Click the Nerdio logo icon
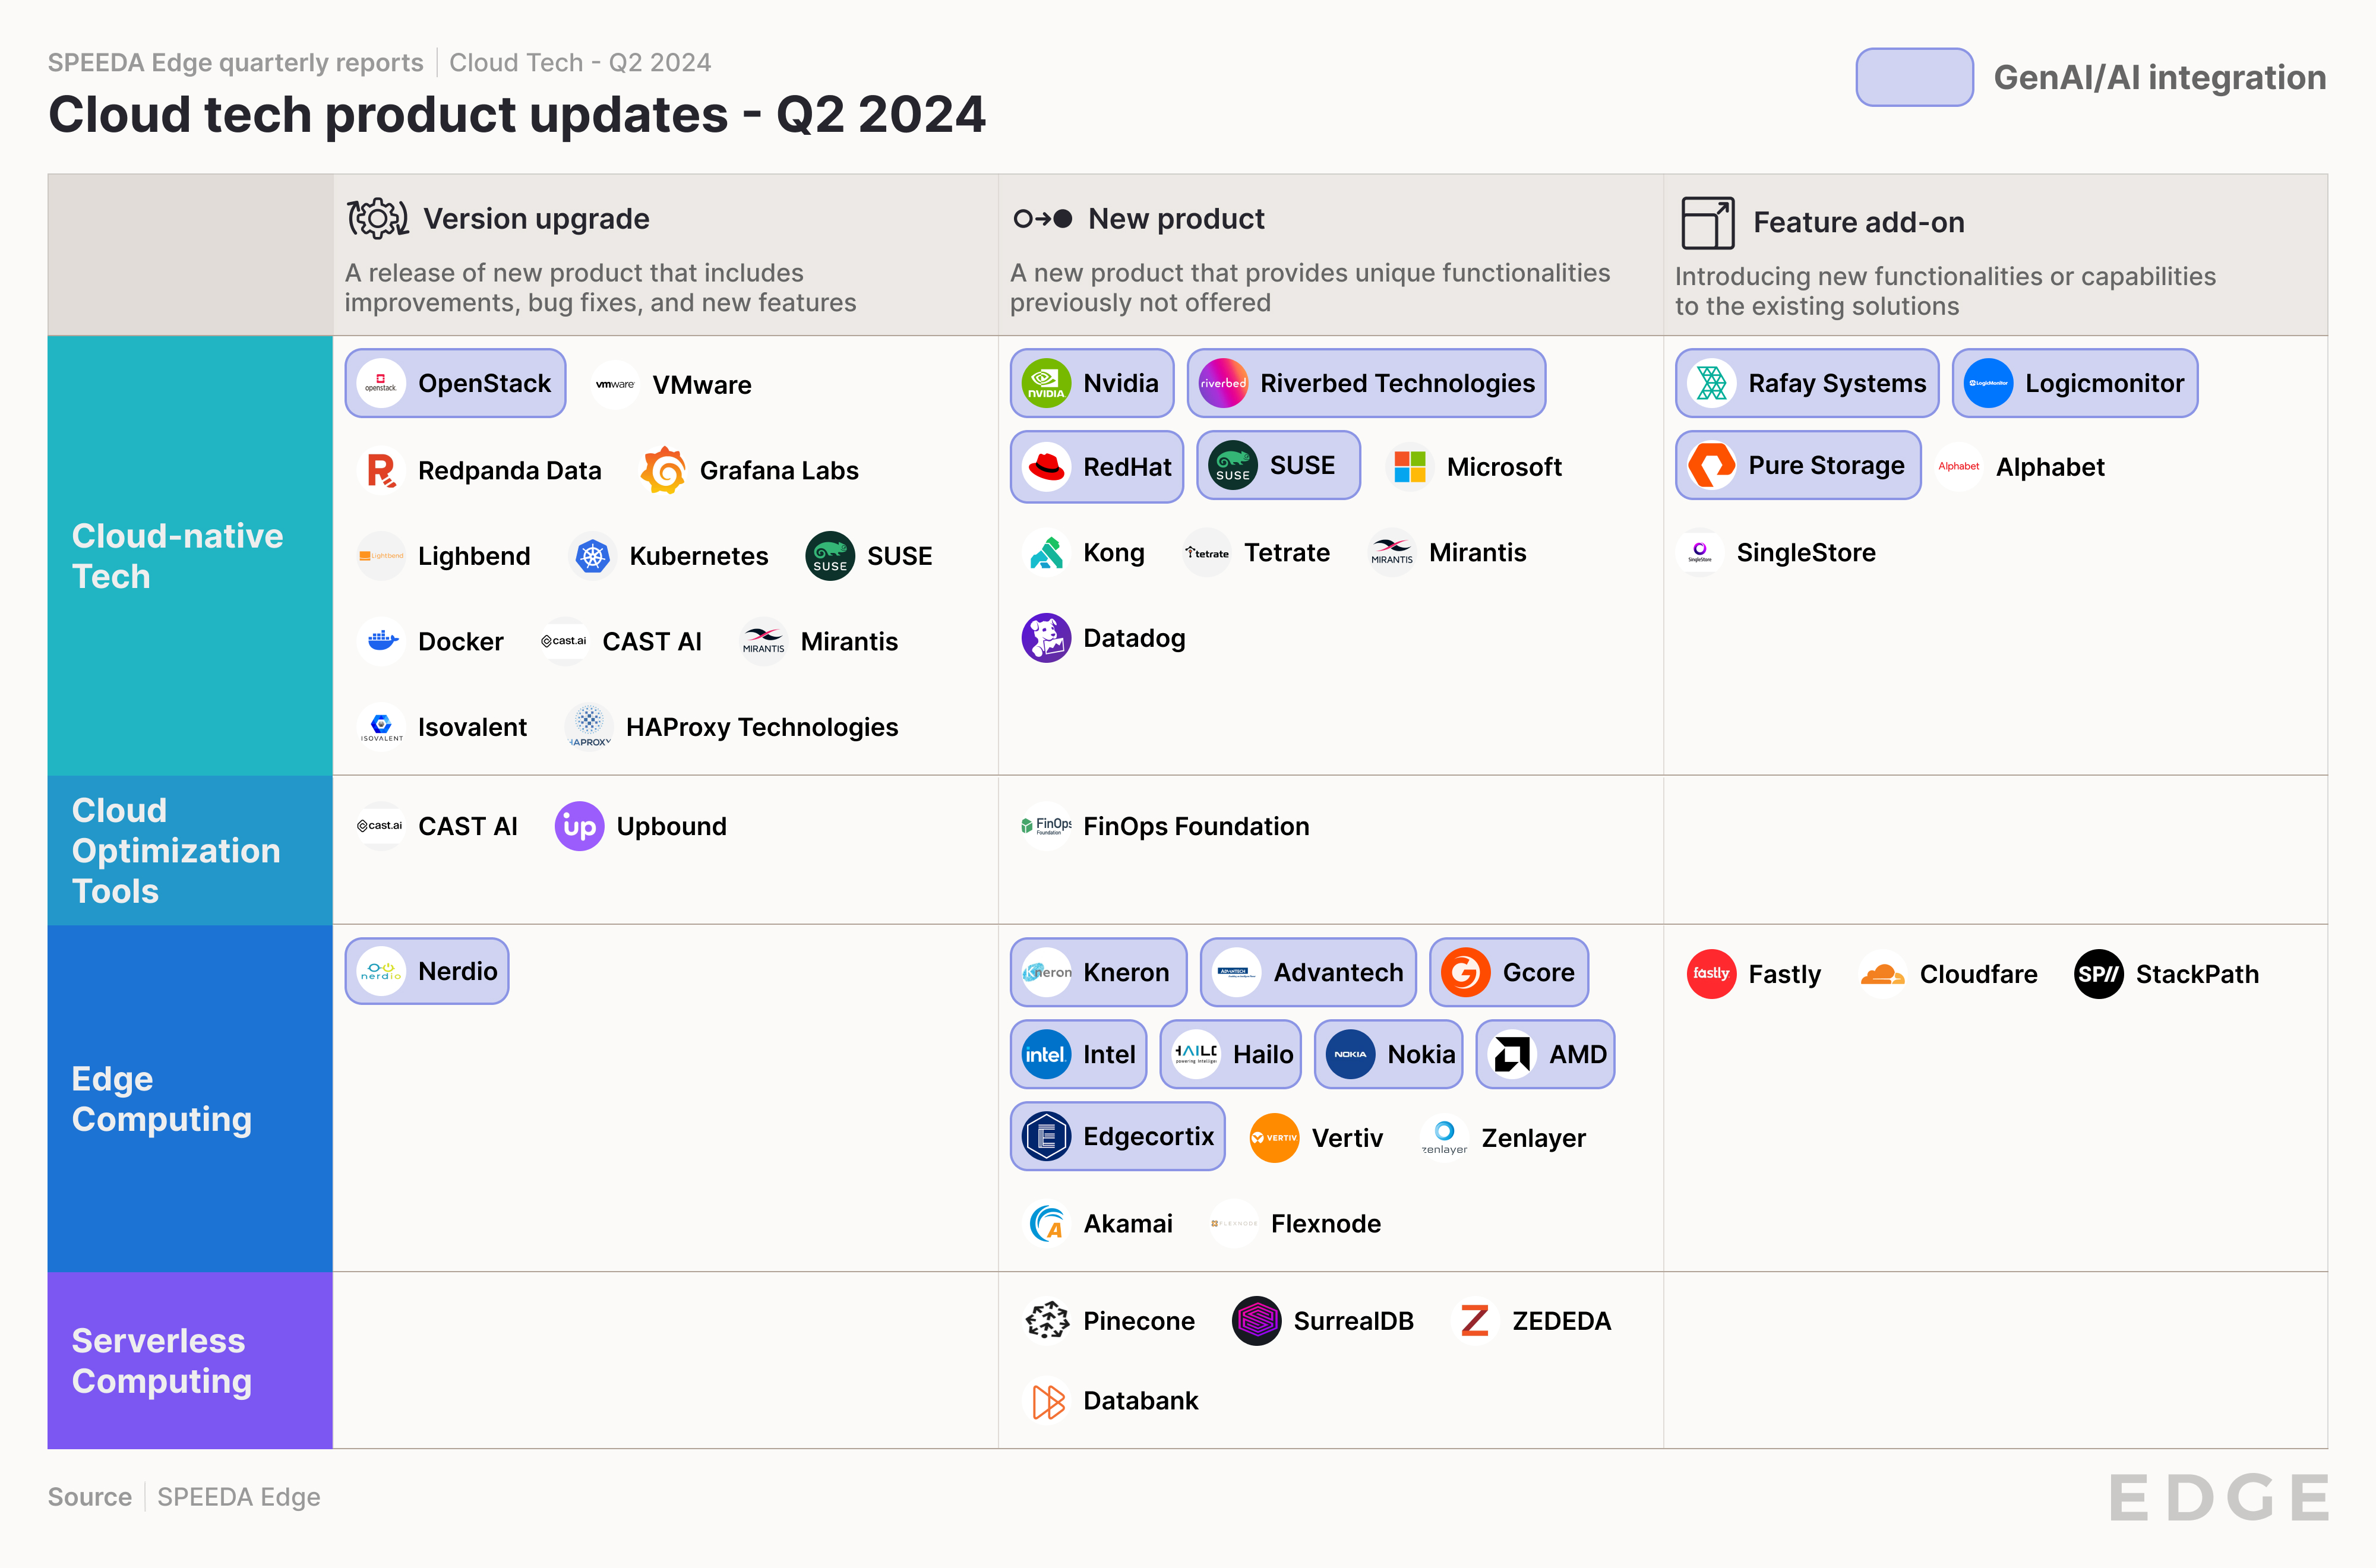 pos(381,971)
